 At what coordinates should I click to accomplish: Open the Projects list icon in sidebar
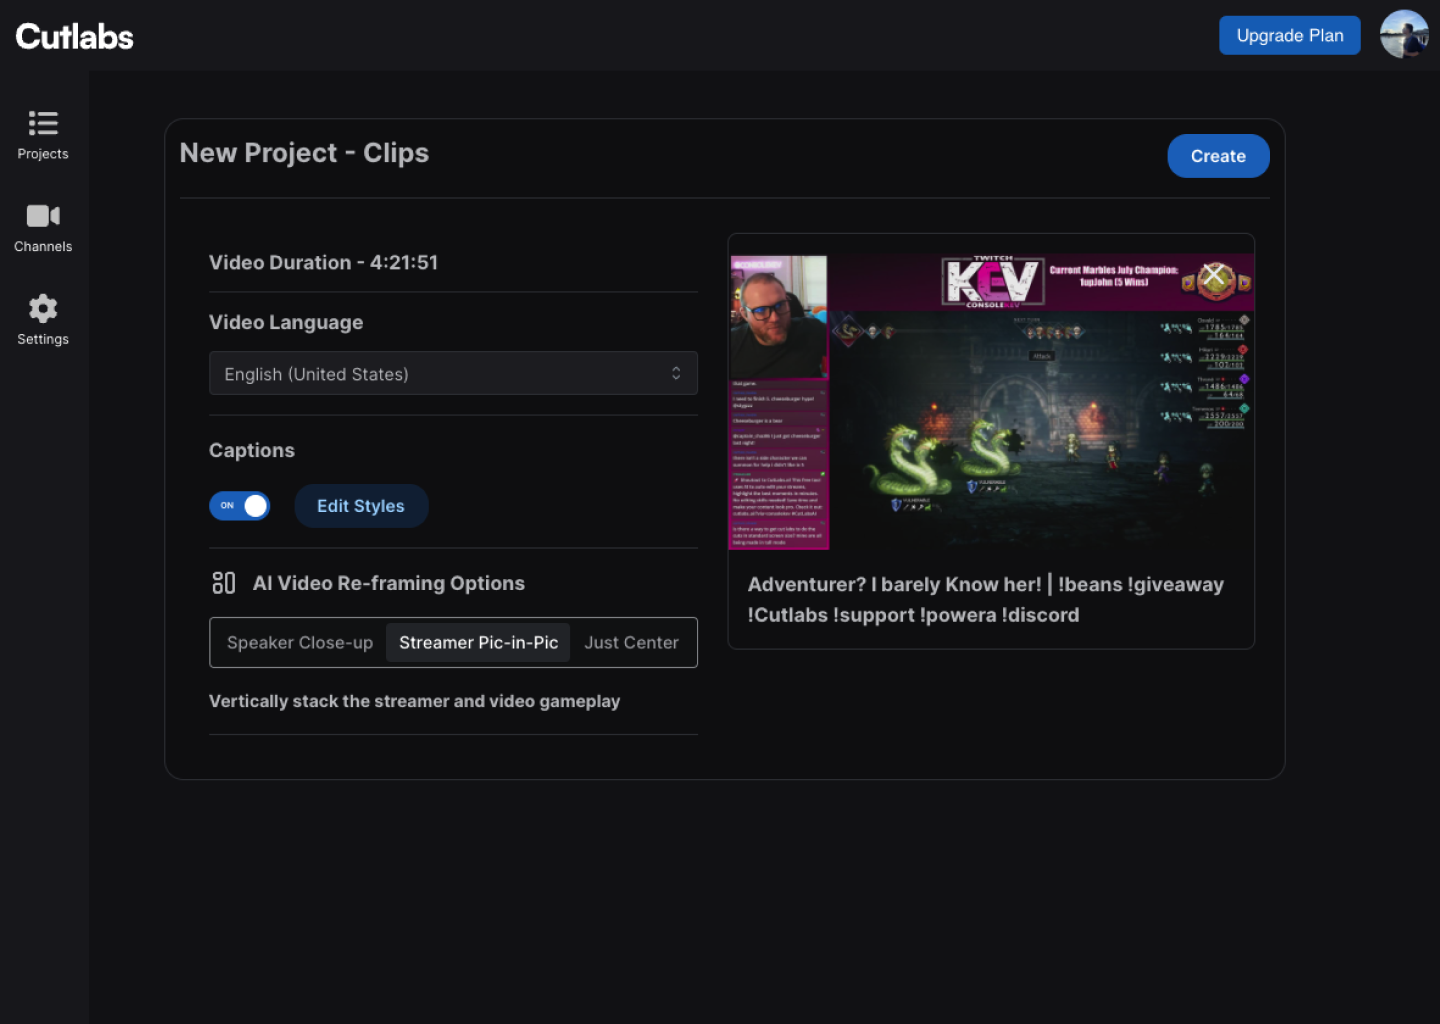tap(43, 123)
